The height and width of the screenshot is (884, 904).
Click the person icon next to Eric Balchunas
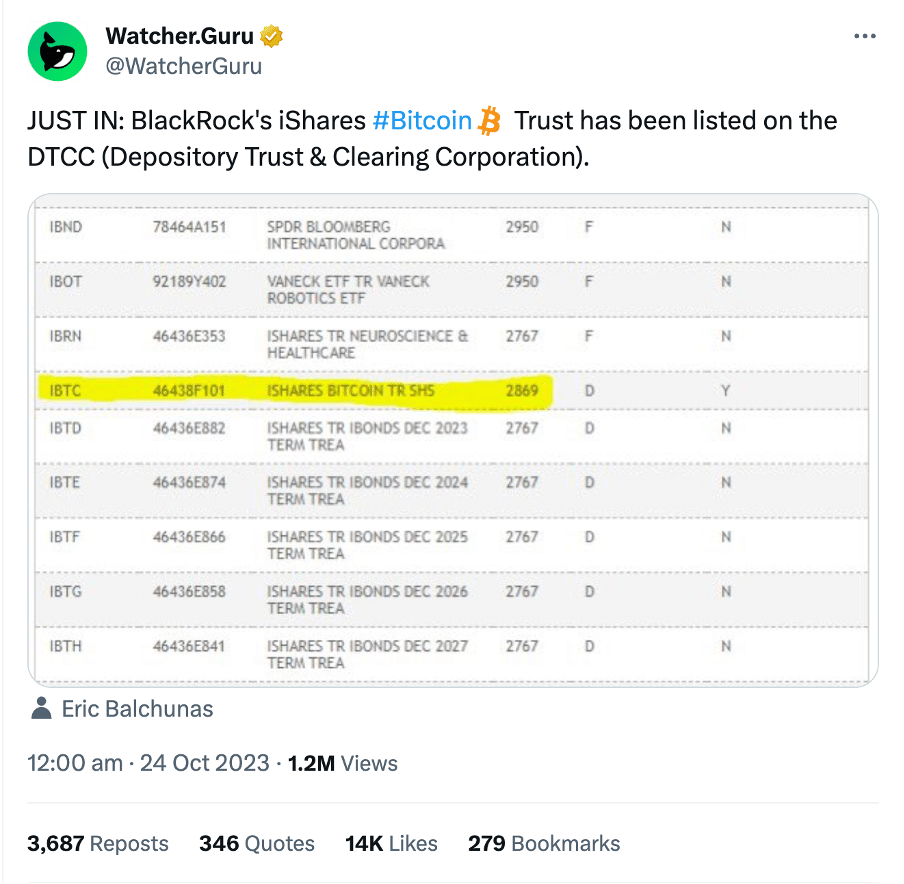tap(41, 709)
